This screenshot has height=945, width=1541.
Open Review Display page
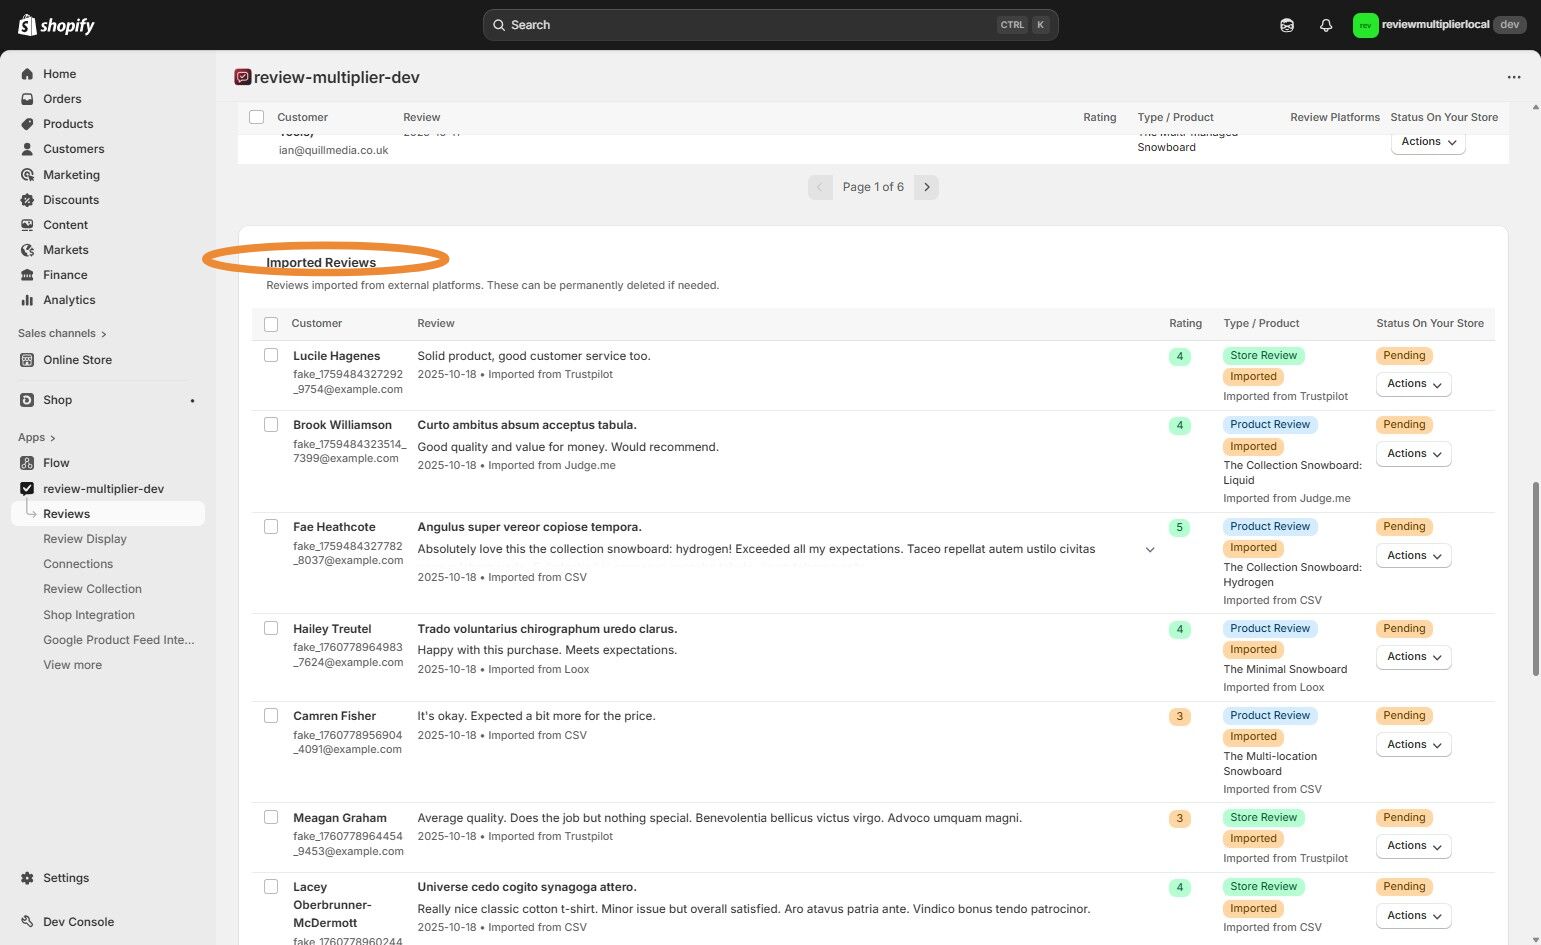85,539
